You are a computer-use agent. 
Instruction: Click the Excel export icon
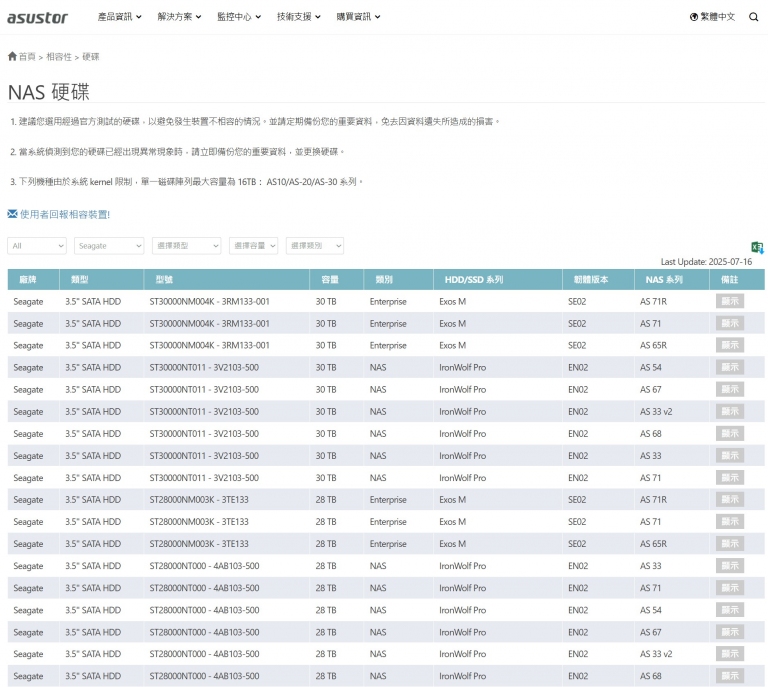[x=757, y=247]
